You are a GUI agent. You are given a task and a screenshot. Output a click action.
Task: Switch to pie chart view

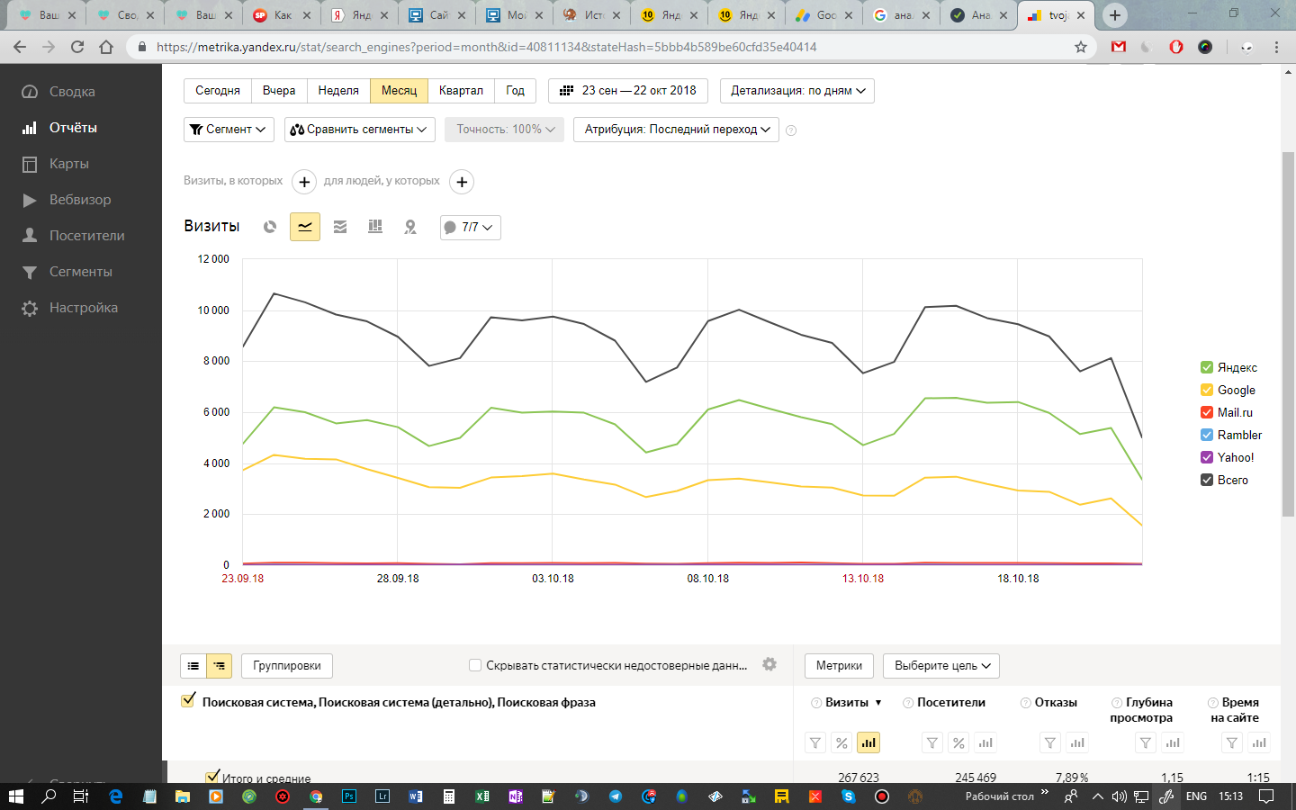tap(270, 227)
